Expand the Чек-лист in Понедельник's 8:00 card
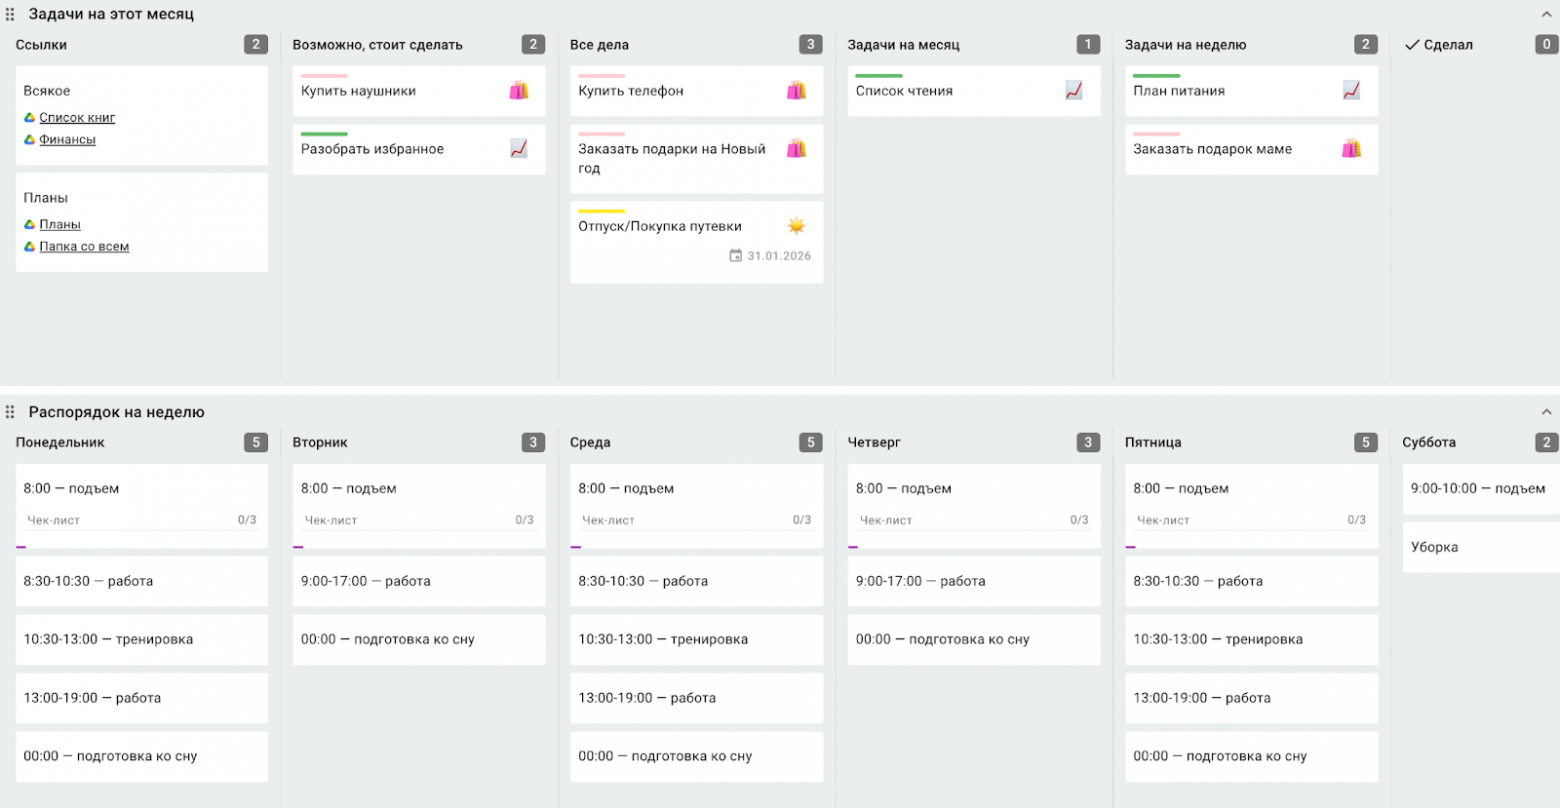This screenshot has height=808, width=1560. [x=54, y=520]
